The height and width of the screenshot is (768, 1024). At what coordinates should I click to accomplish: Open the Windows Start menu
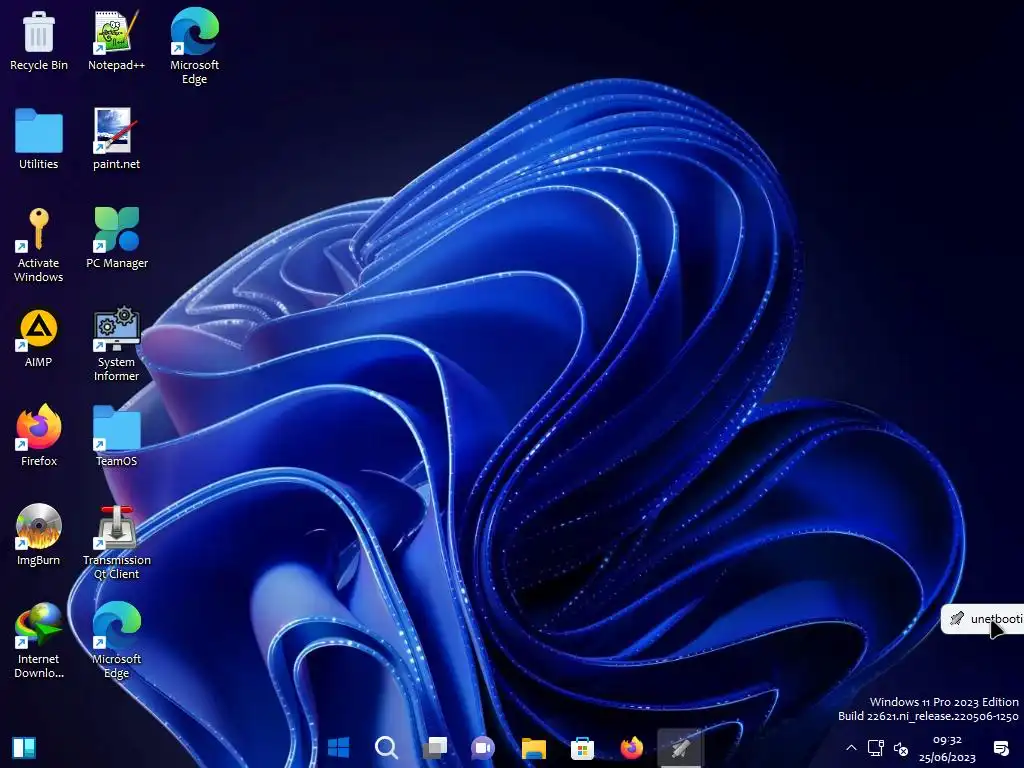[338, 748]
